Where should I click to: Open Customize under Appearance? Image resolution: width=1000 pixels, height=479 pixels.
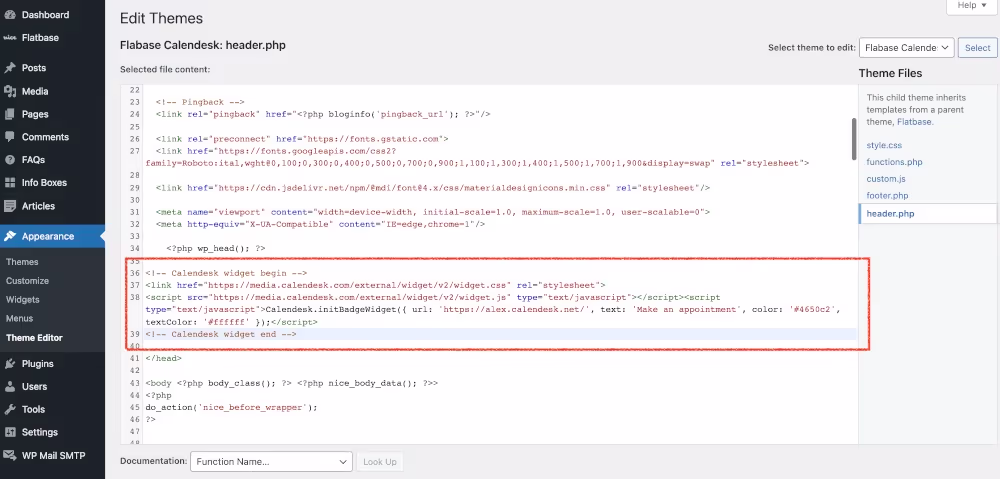click(x=27, y=281)
